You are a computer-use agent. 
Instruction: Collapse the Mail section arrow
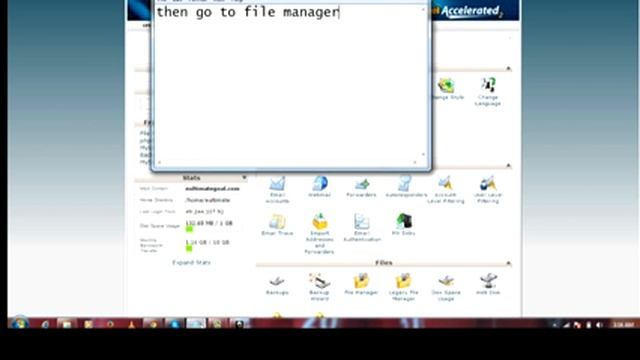tap(509, 165)
